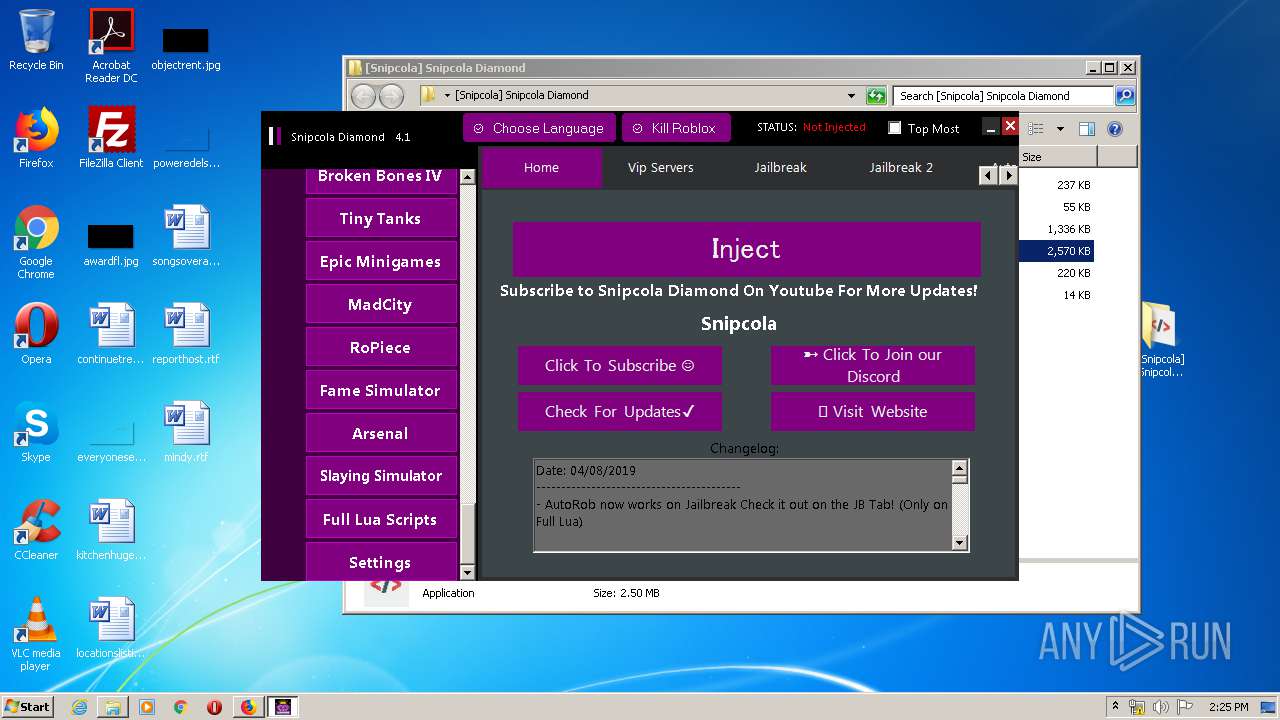Screen dimensions: 1280x720
Task: Launch CCleaner from desktop
Action: coord(36,530)
